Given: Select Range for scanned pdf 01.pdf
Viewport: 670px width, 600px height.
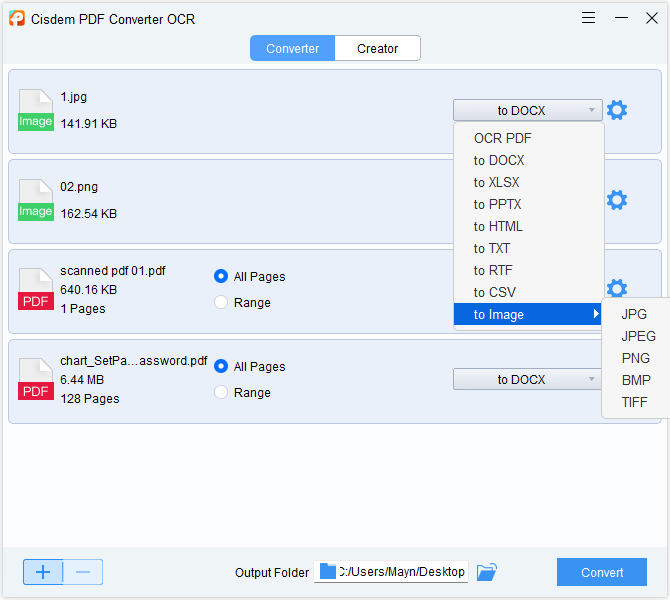Looking at the screenshot, I should click(x=221, y=302).
